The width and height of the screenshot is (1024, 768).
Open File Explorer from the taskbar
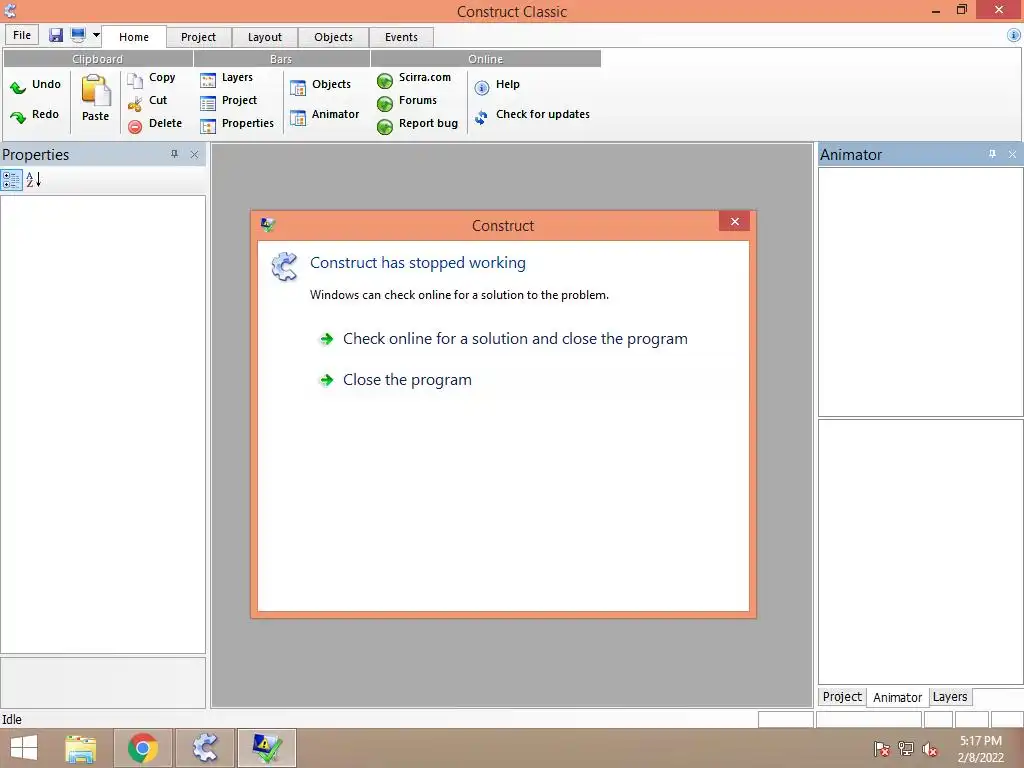81,748
